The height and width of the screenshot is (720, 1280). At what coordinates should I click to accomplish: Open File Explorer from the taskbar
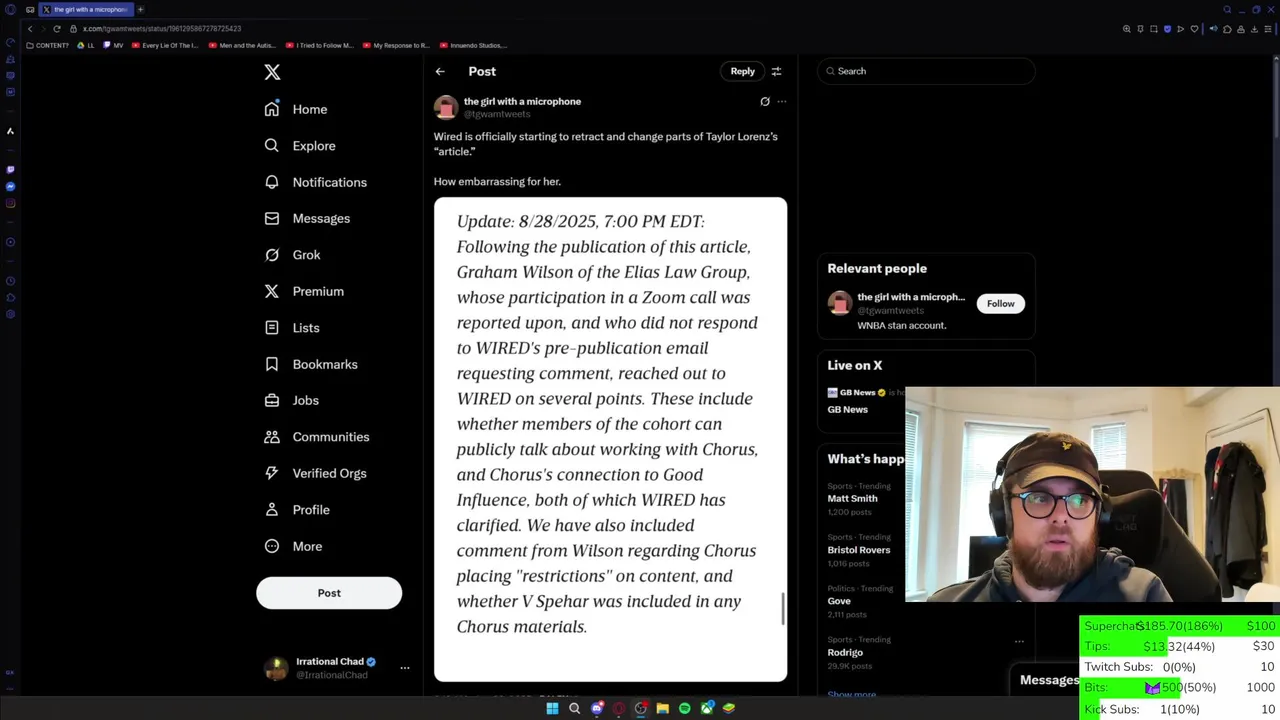pyautogui.click(x=662, y=708)
